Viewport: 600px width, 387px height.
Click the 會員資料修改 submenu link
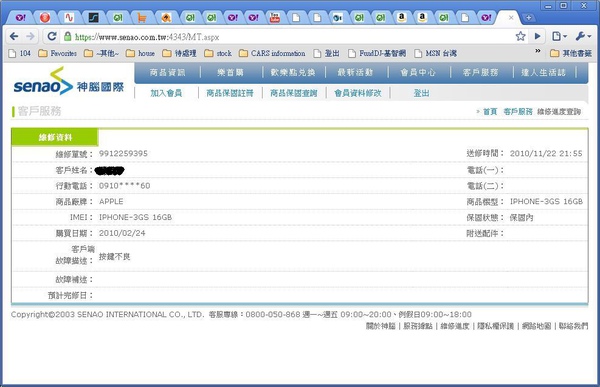(x=358, y=93)
